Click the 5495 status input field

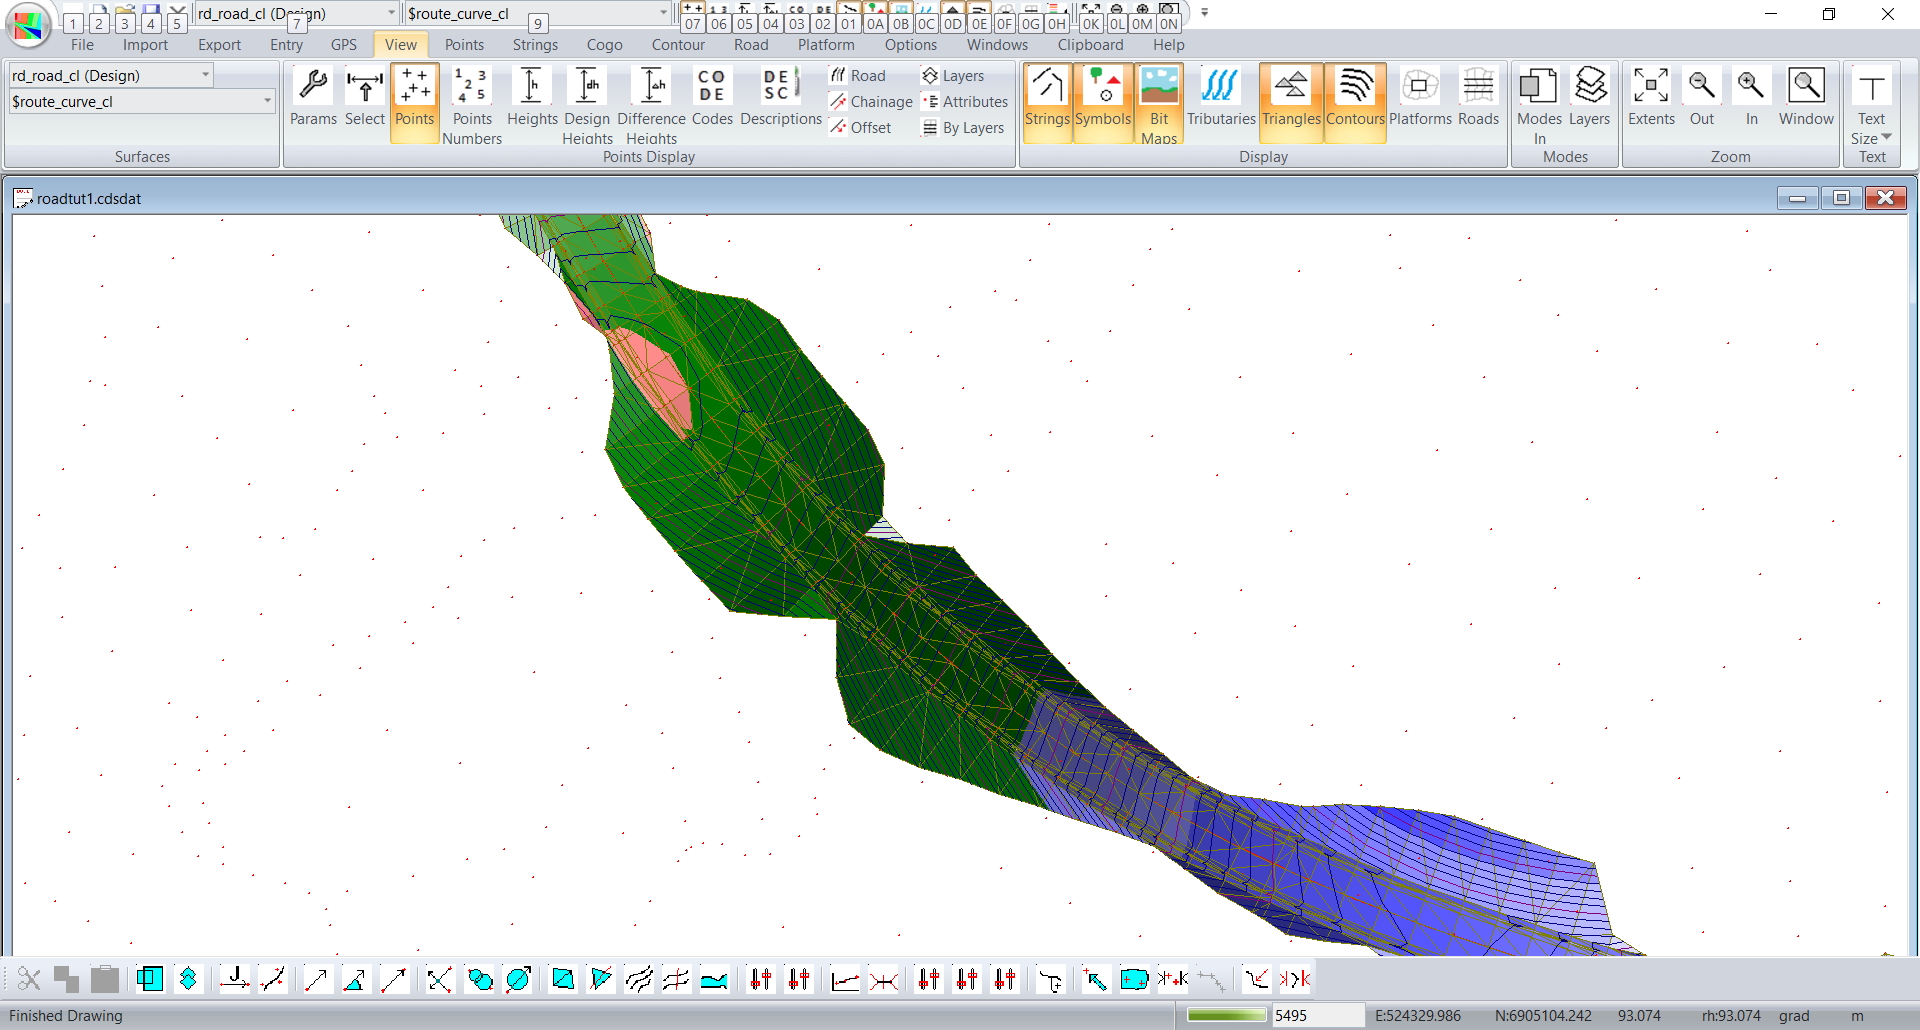[x=1316, y=1015]
